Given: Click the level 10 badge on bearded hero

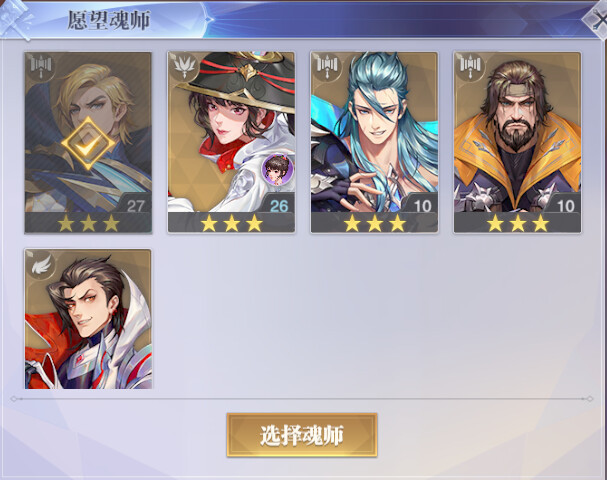Looking at the screenshot, I should point(564,204).
